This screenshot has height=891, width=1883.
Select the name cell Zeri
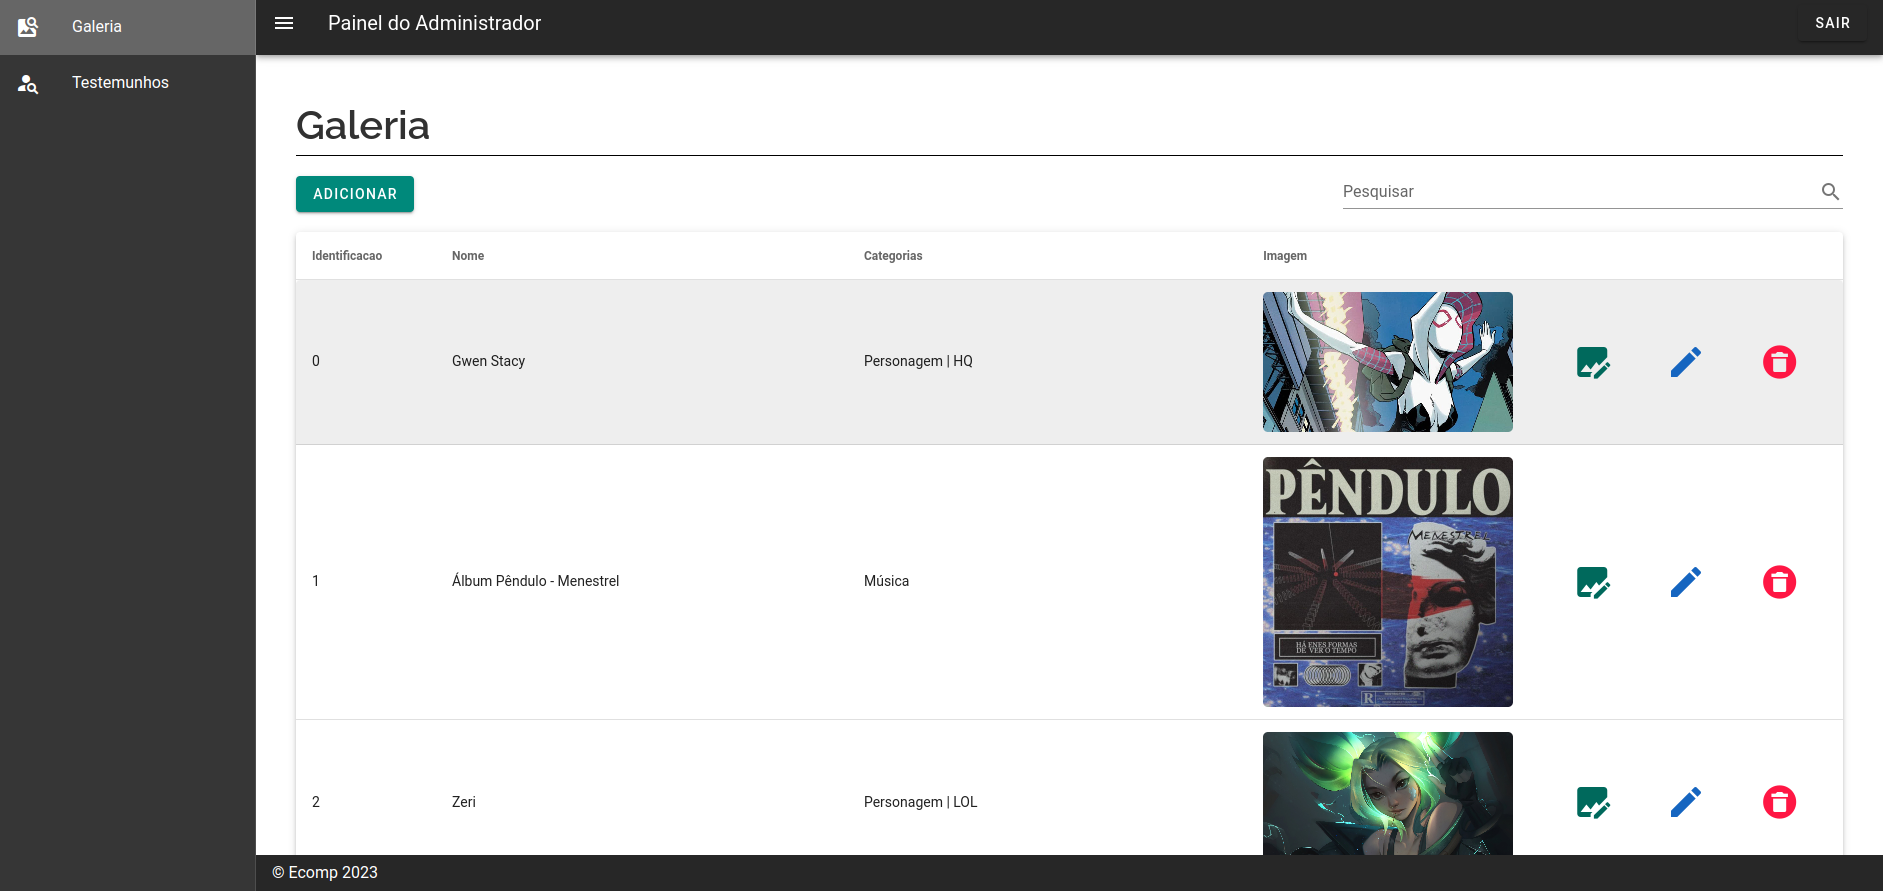464,802
